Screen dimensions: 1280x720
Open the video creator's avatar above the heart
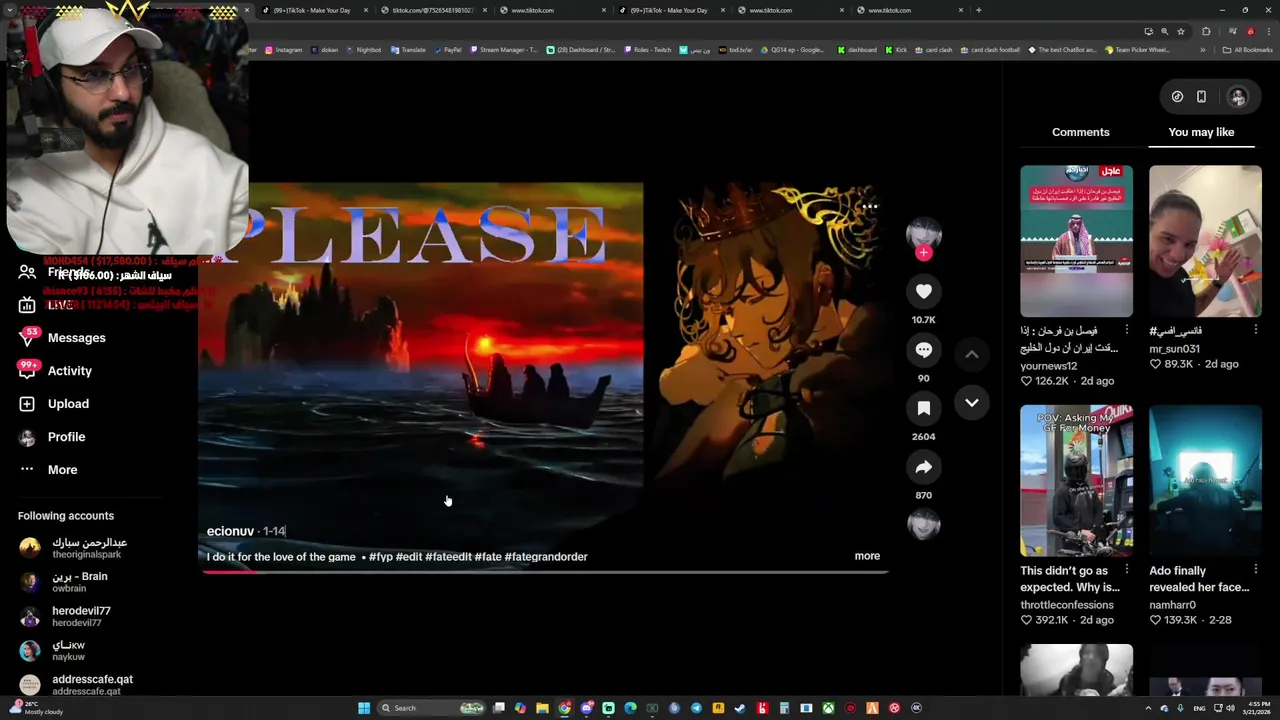[x=923, y=233]
